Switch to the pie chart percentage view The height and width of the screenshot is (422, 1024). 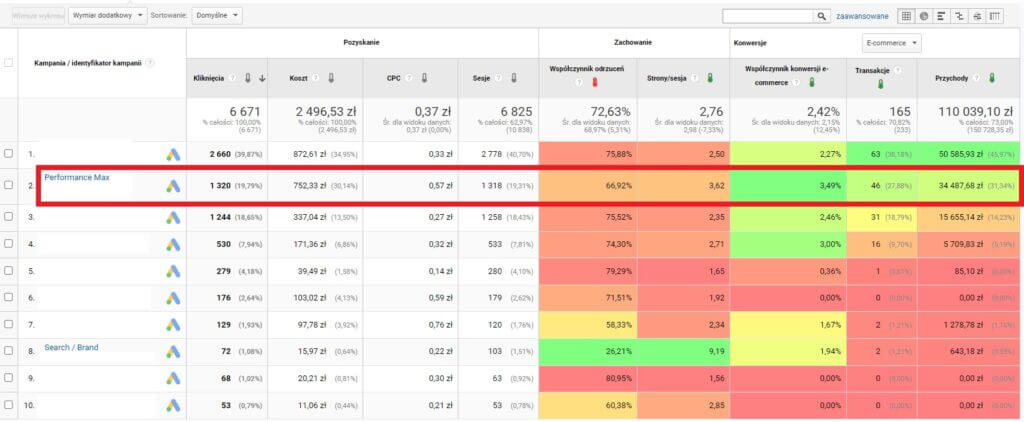[x=923, y=16]
